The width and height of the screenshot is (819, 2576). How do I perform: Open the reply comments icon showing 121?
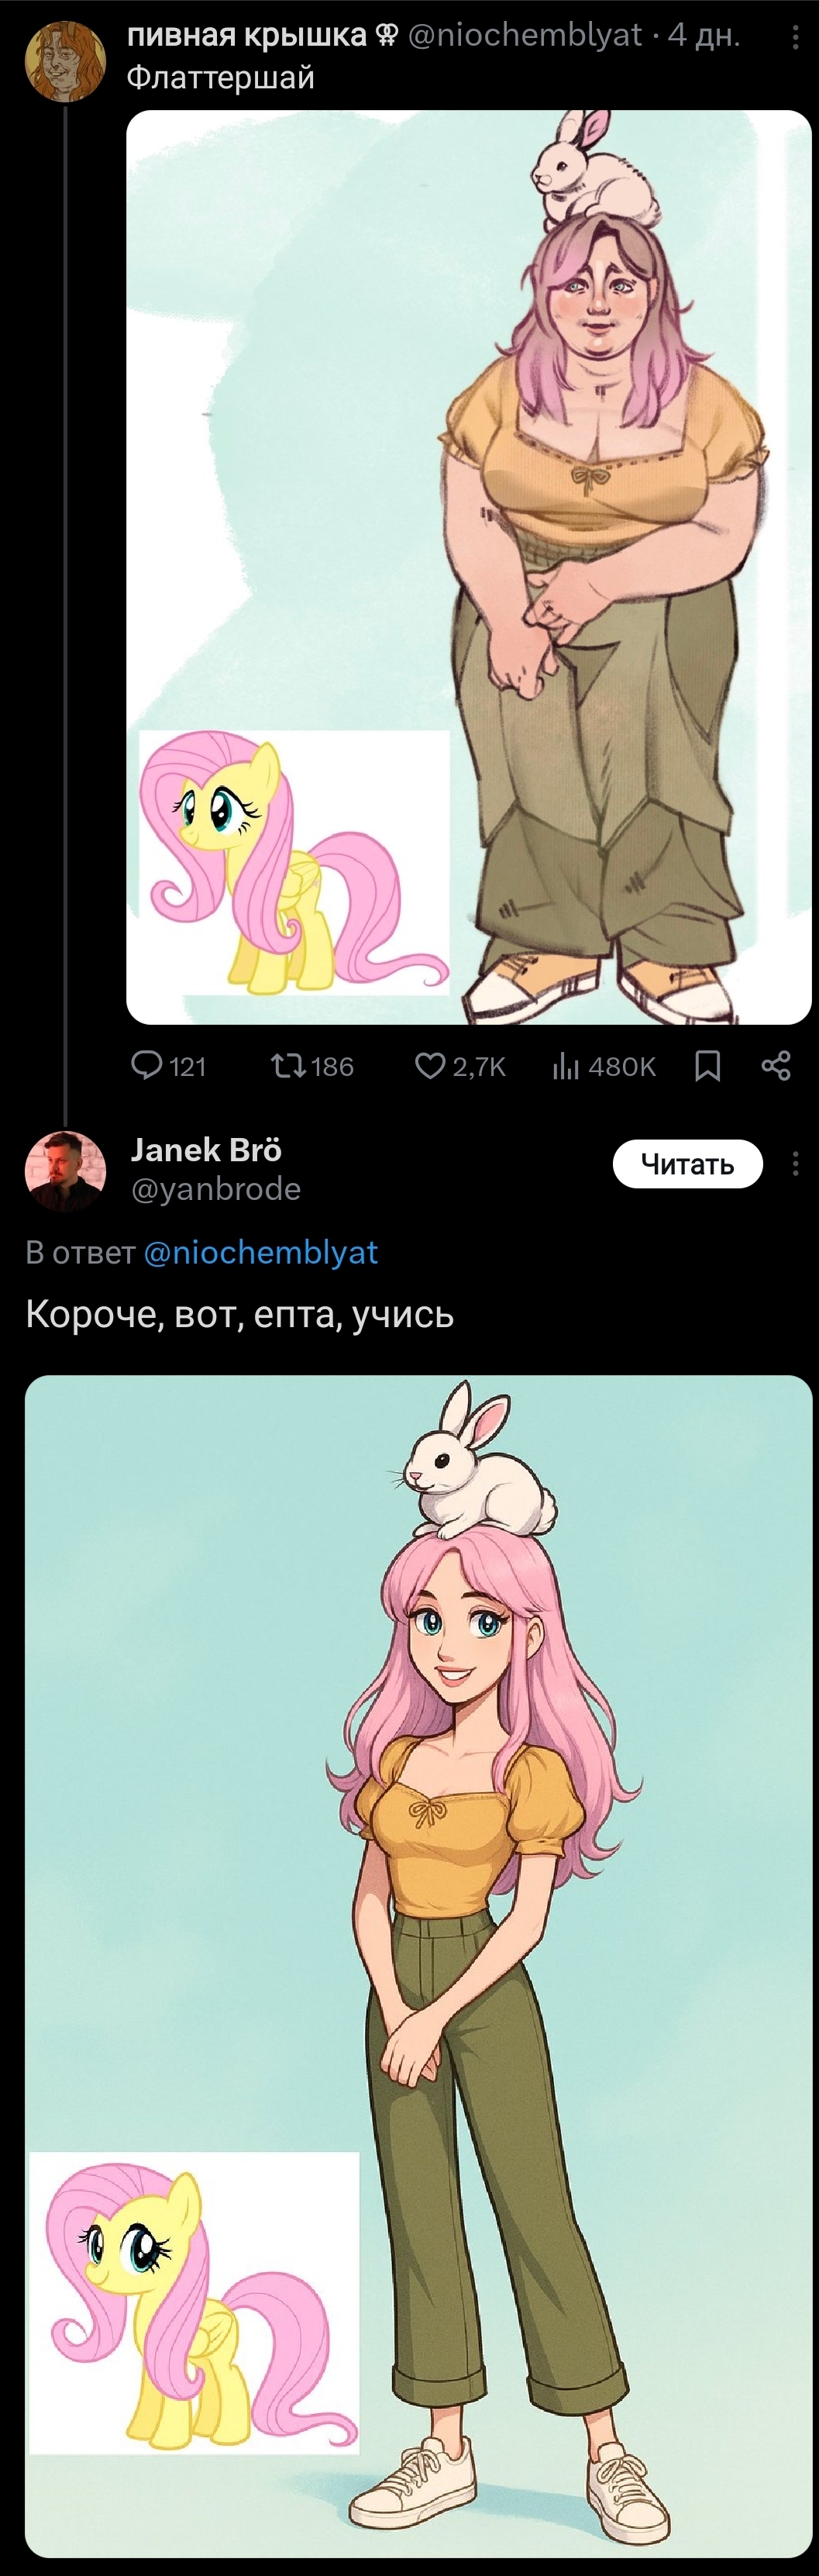point(168,1066)
